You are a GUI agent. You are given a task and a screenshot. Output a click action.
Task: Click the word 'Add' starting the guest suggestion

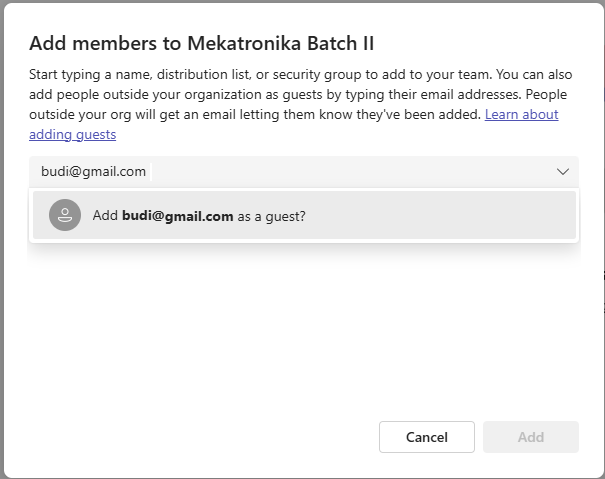click(x=105, y=215)
